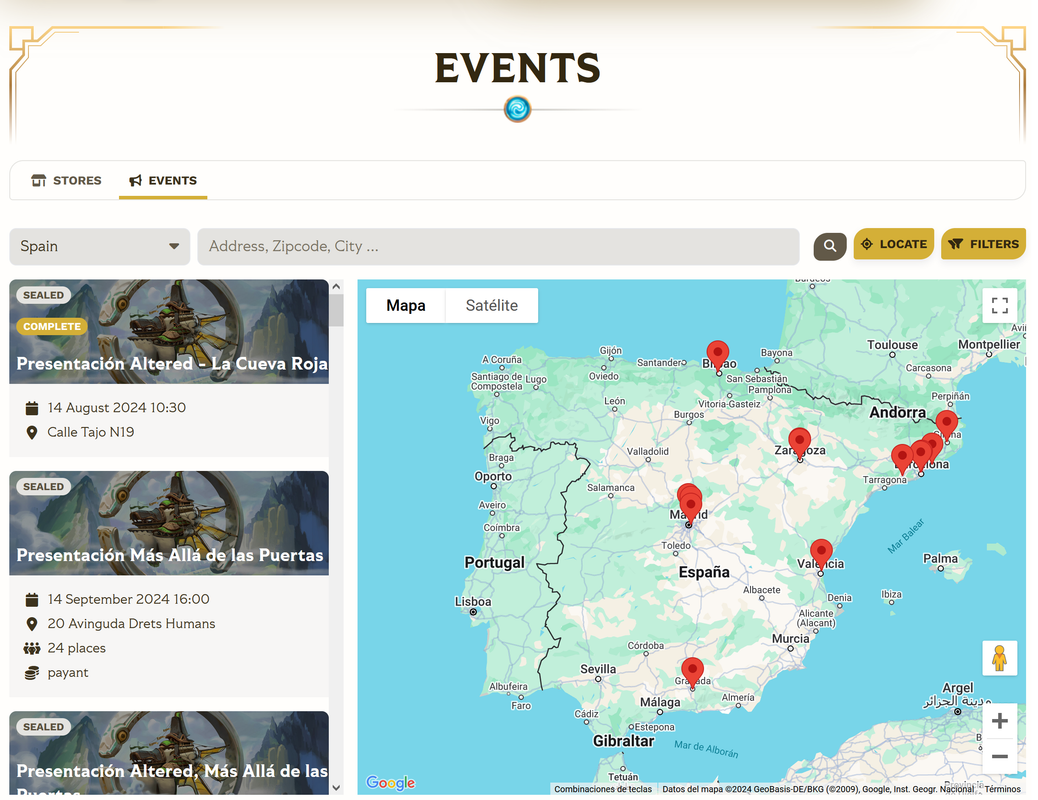Zoom in on the map
The image size is (1038, 800).
pyautogui.click(x=1000, y=721)
